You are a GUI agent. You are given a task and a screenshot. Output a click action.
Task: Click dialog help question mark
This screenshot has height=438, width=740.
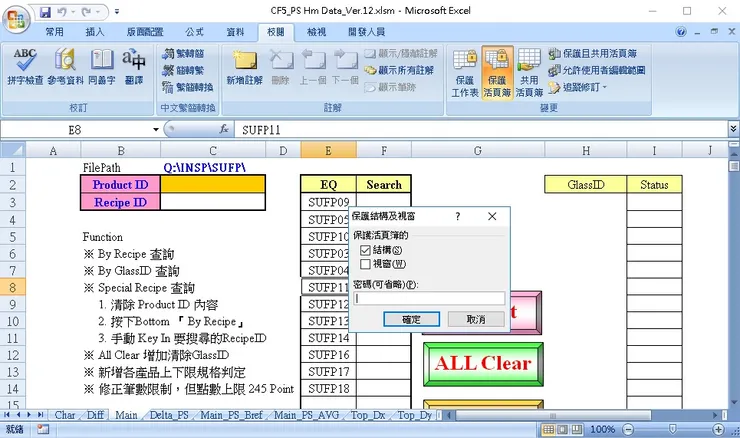click(457, 216)
